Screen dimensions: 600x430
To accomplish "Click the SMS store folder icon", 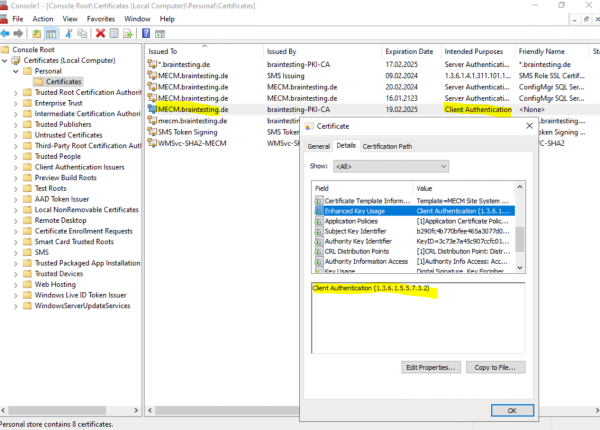I will coord(27,252).
